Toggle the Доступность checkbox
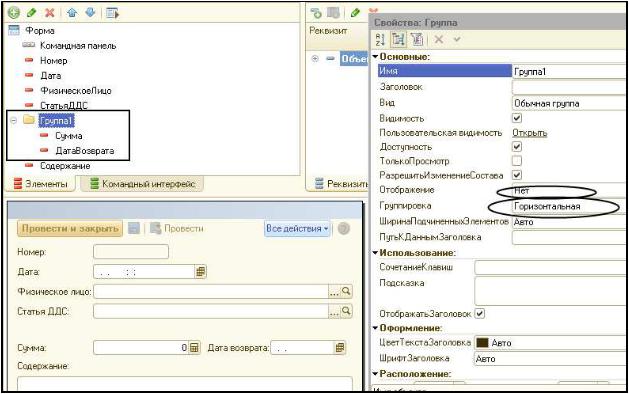The image size is (629, 394). (x=517, y=146)
